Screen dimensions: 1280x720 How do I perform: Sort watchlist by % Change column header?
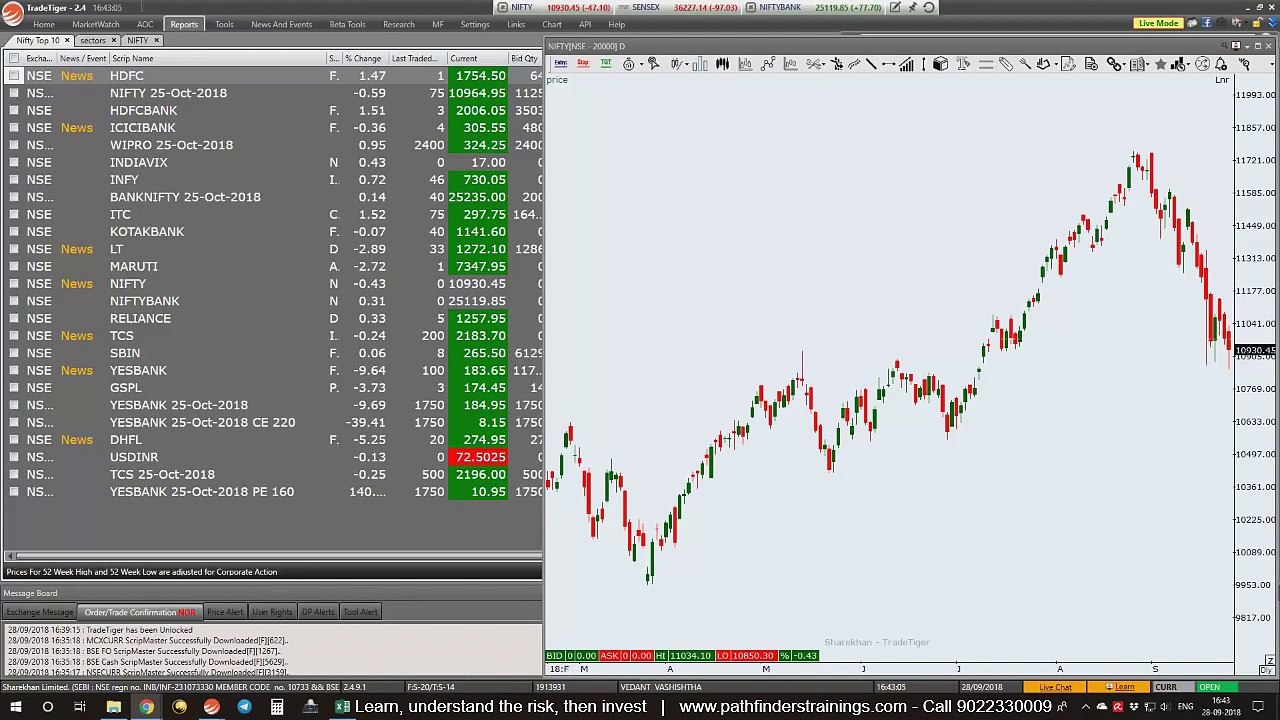pos(364,58)
